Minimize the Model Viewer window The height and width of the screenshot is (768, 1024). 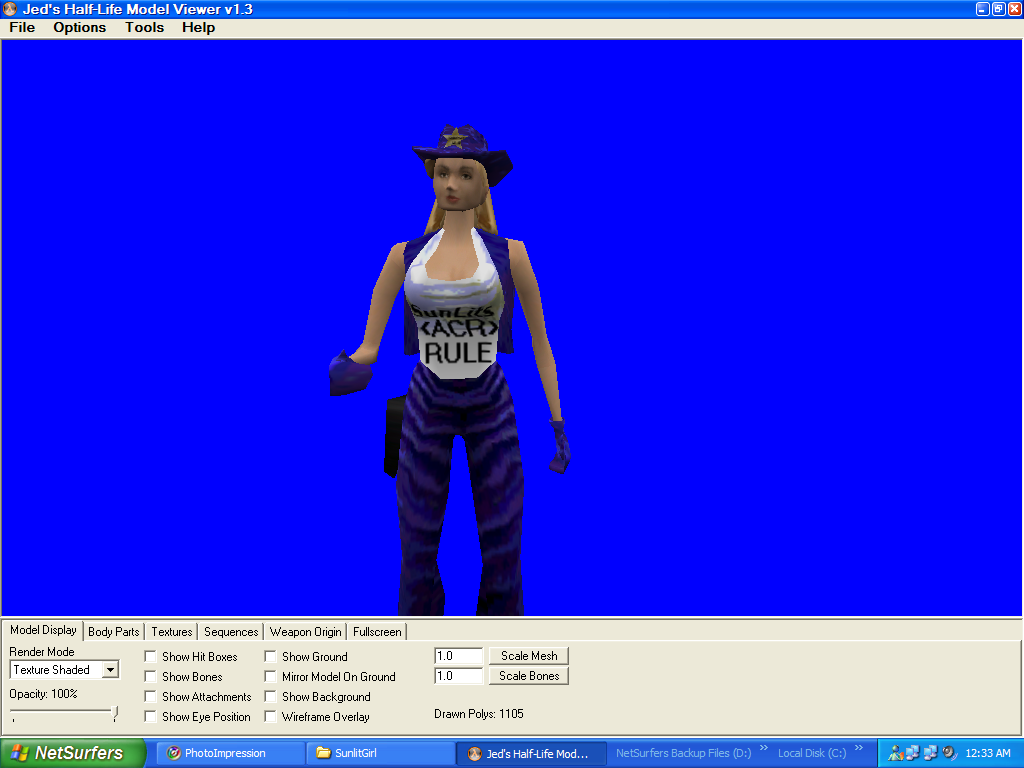point(982,9)
